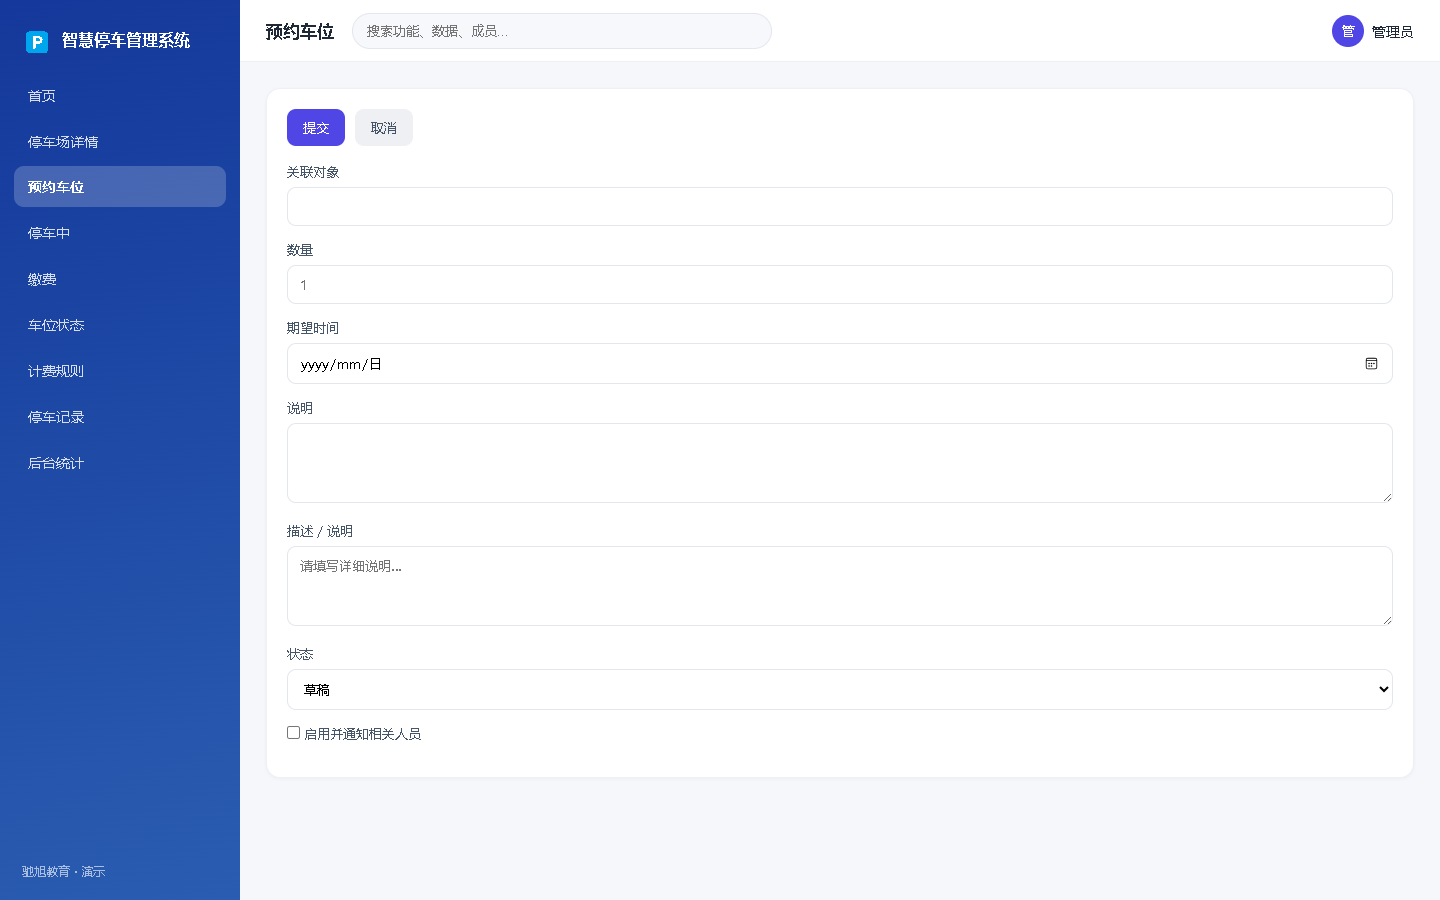Go to 首页 in the sidebar
The height and width of the screenshot is (900, 1440).
click(x=120, y=96)
